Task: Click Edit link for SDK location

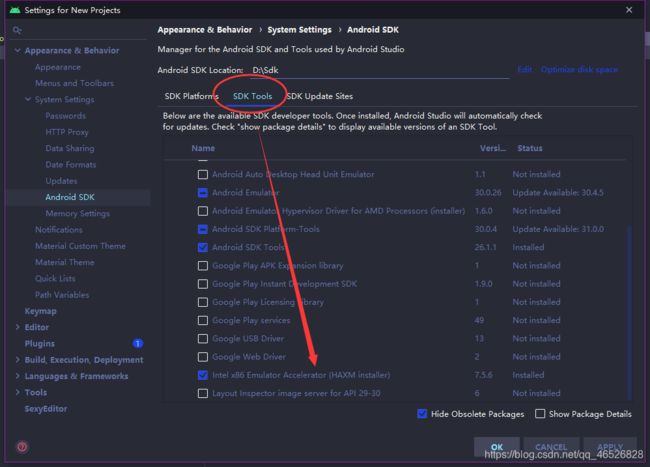Action: [525, 69]
